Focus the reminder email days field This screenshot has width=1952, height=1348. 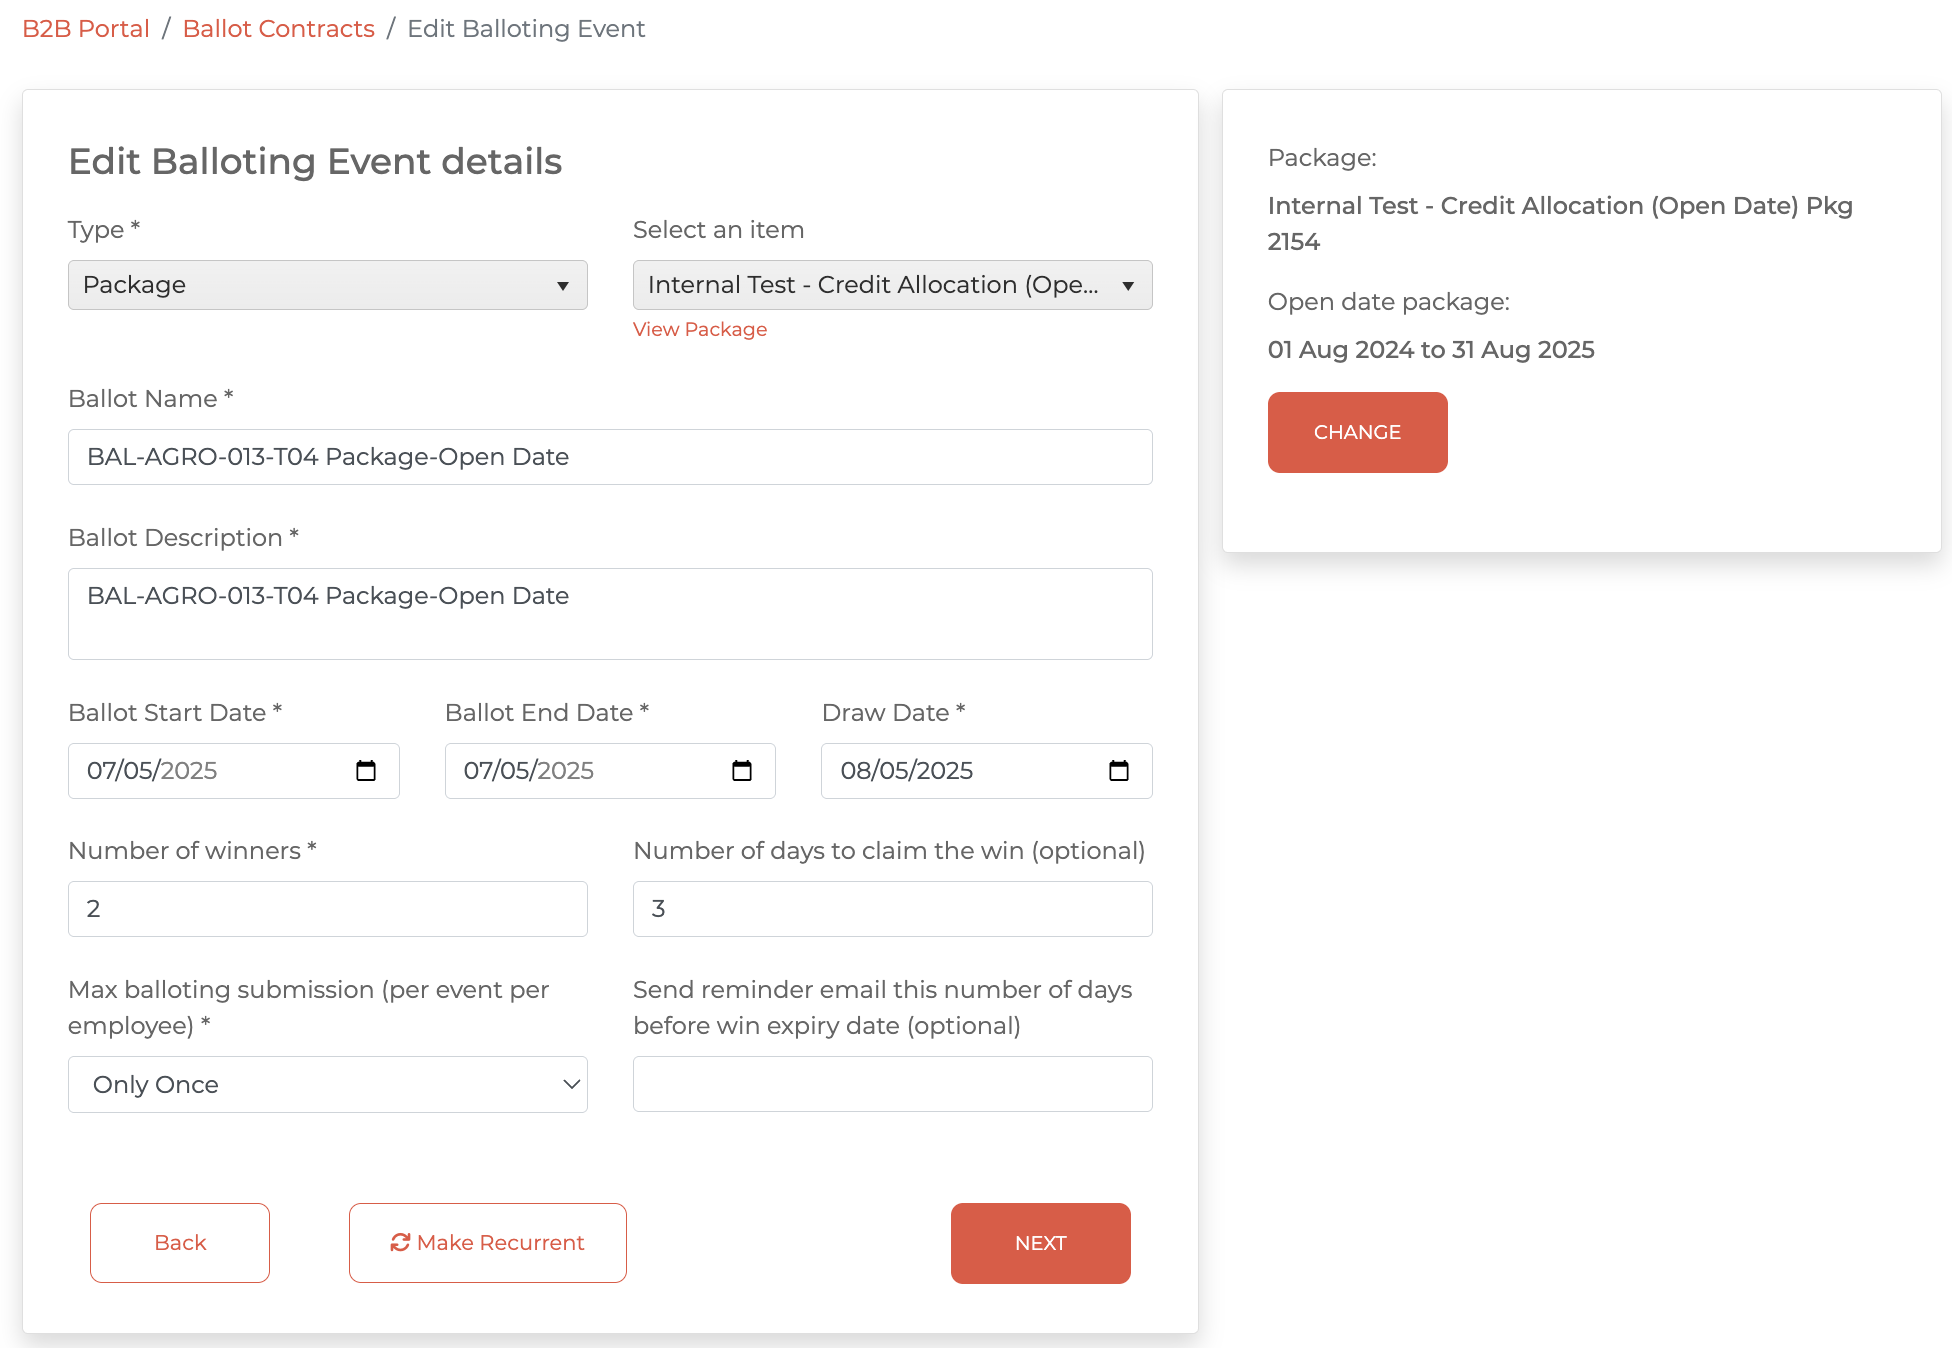click(892, 1084)
